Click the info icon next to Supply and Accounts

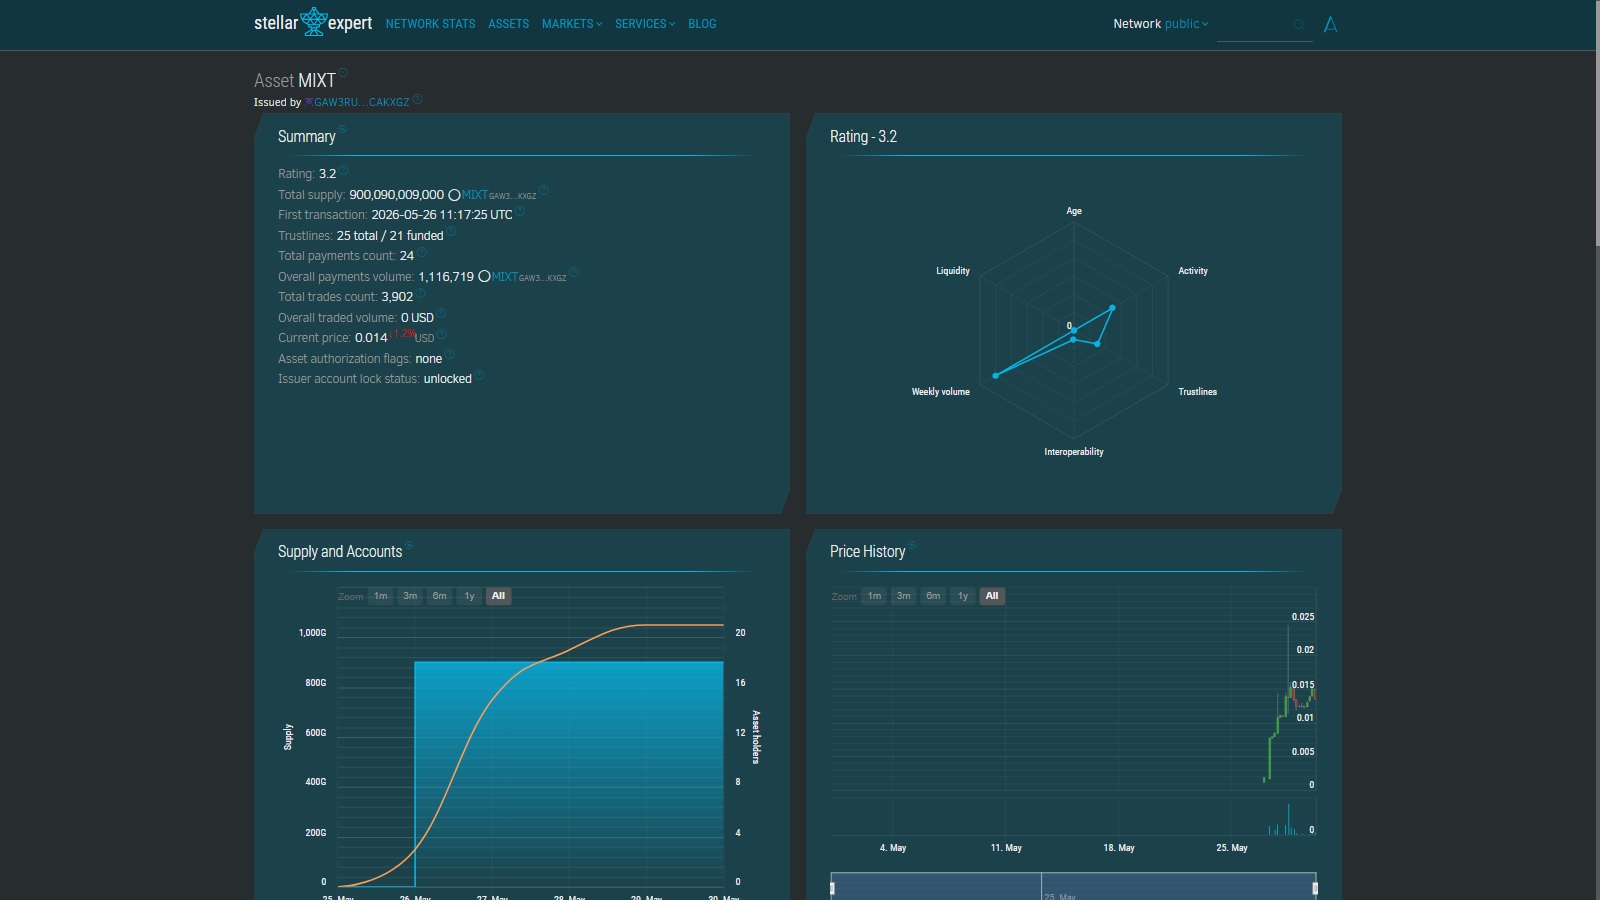pyautogui.click(x=409, y=546)
